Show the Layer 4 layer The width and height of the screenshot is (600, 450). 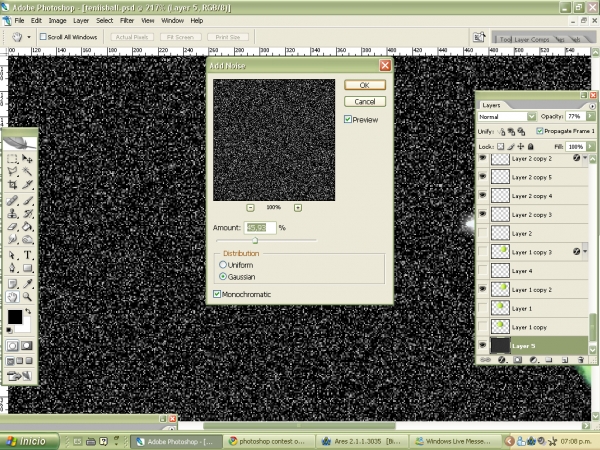coord(483,270)
